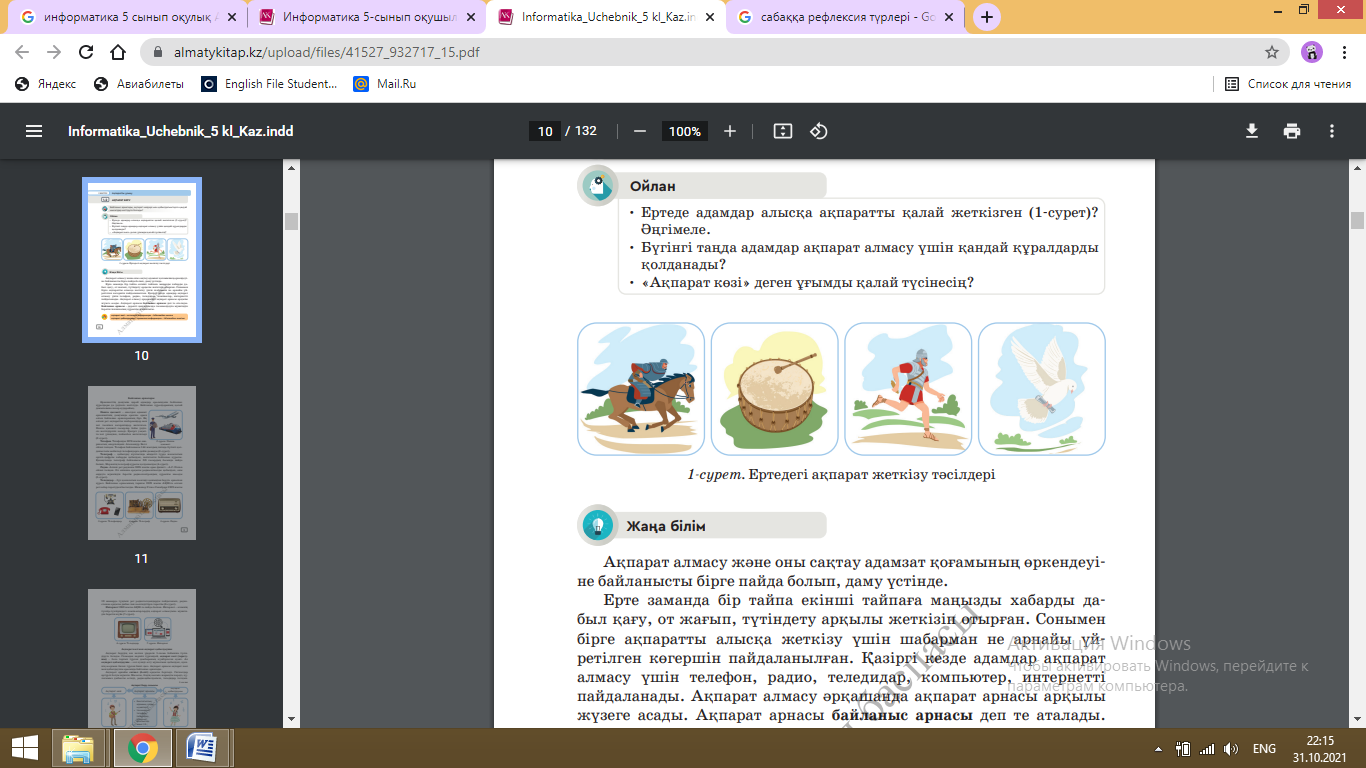
Task: Open the PDF sidebar hamburger menu
Action: coord(34,131)
